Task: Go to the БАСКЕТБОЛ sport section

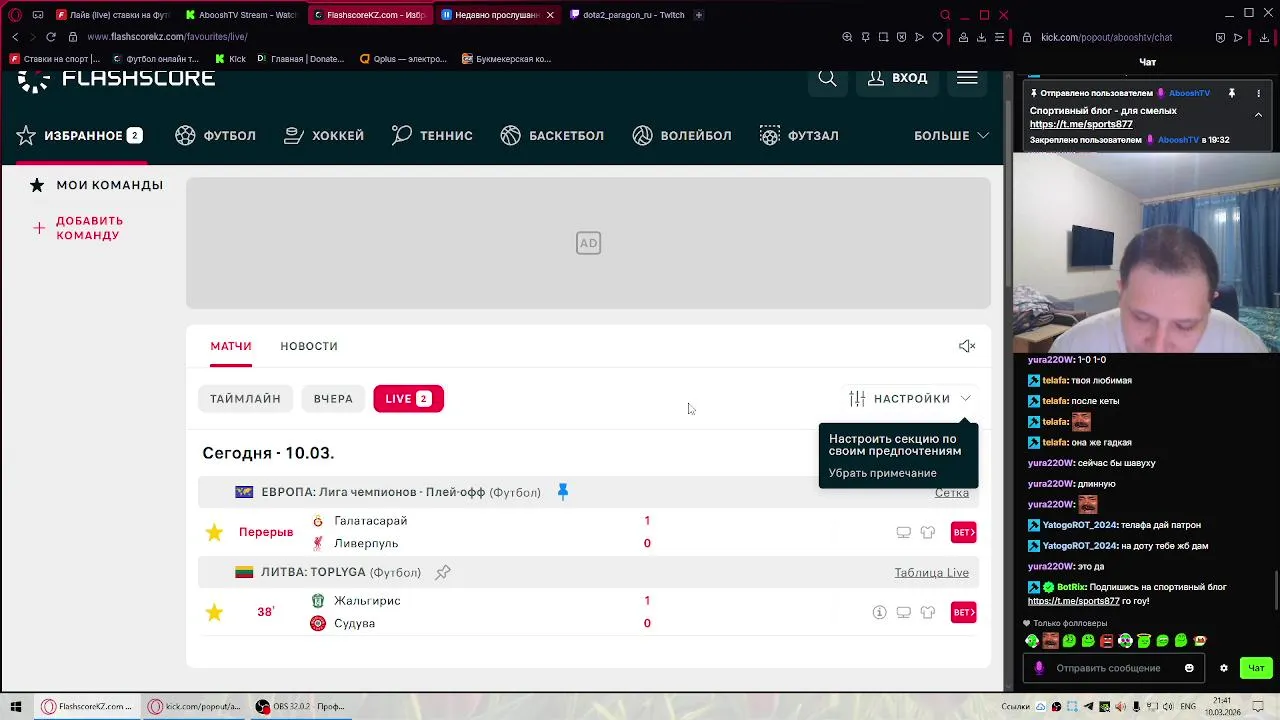Action: pyautogui.click(x=552, y=135)
